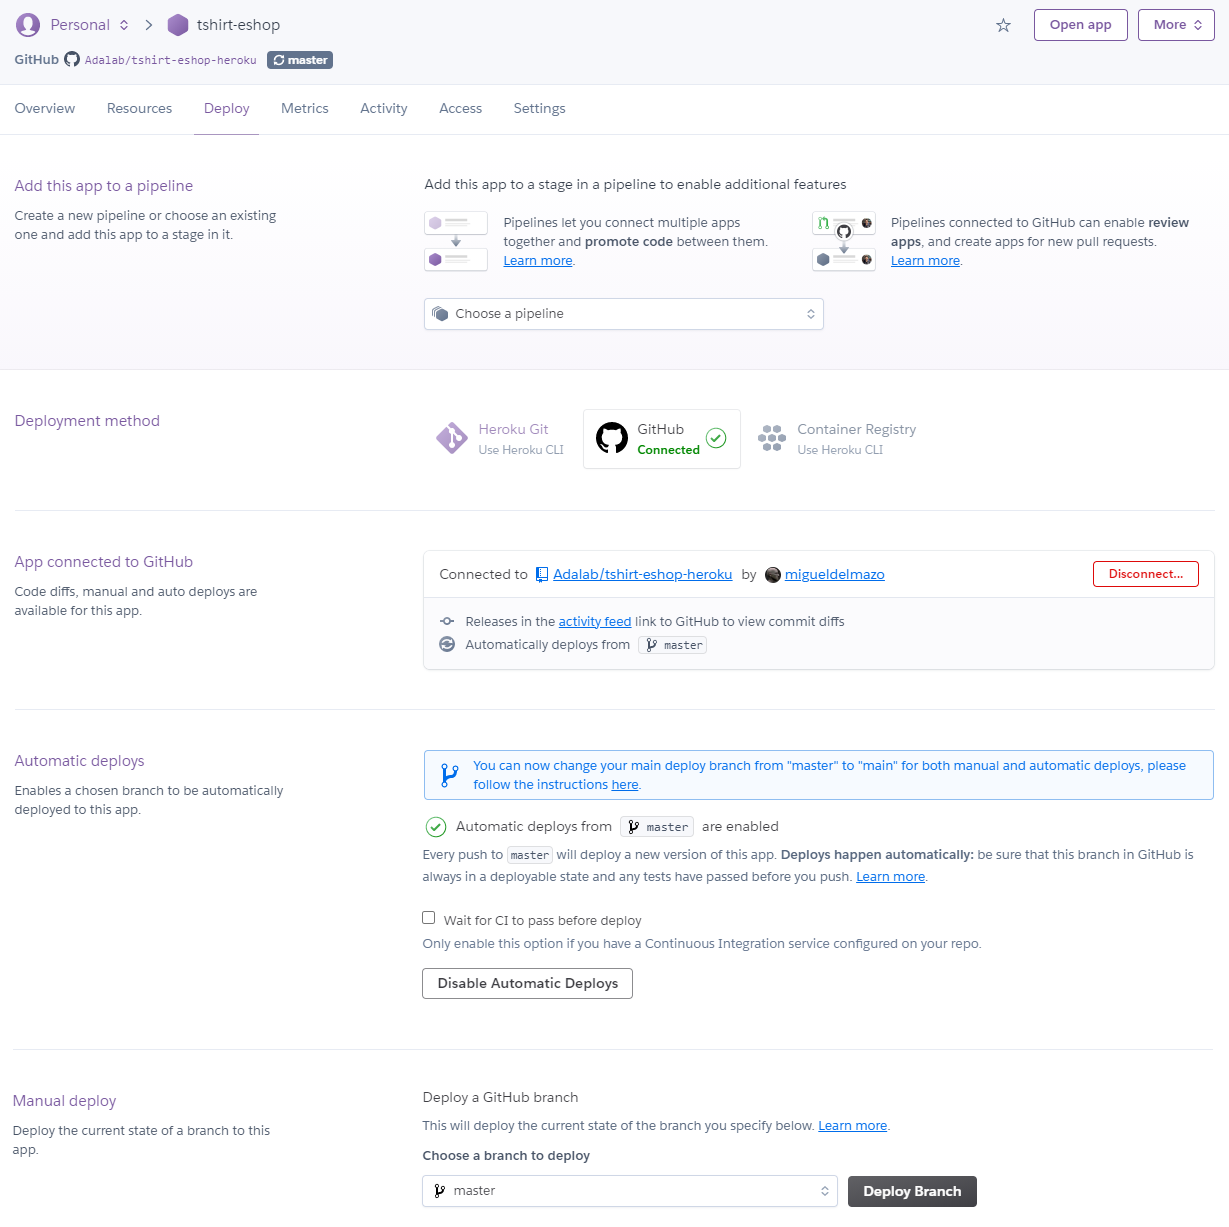Open the branch to deploy dropdown
The image size is (1229, 1227).
tap(630, 1191)
